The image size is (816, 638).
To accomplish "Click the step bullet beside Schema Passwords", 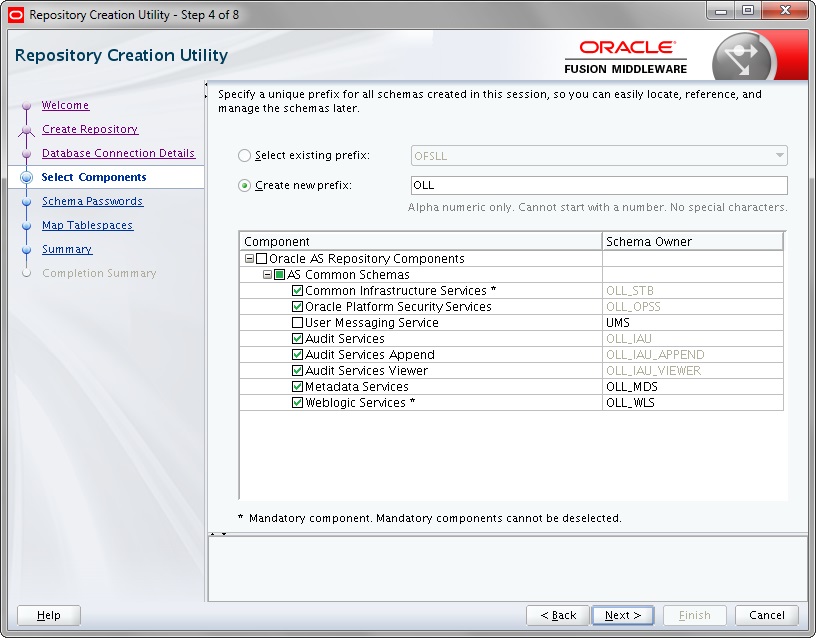I will 27,201.
